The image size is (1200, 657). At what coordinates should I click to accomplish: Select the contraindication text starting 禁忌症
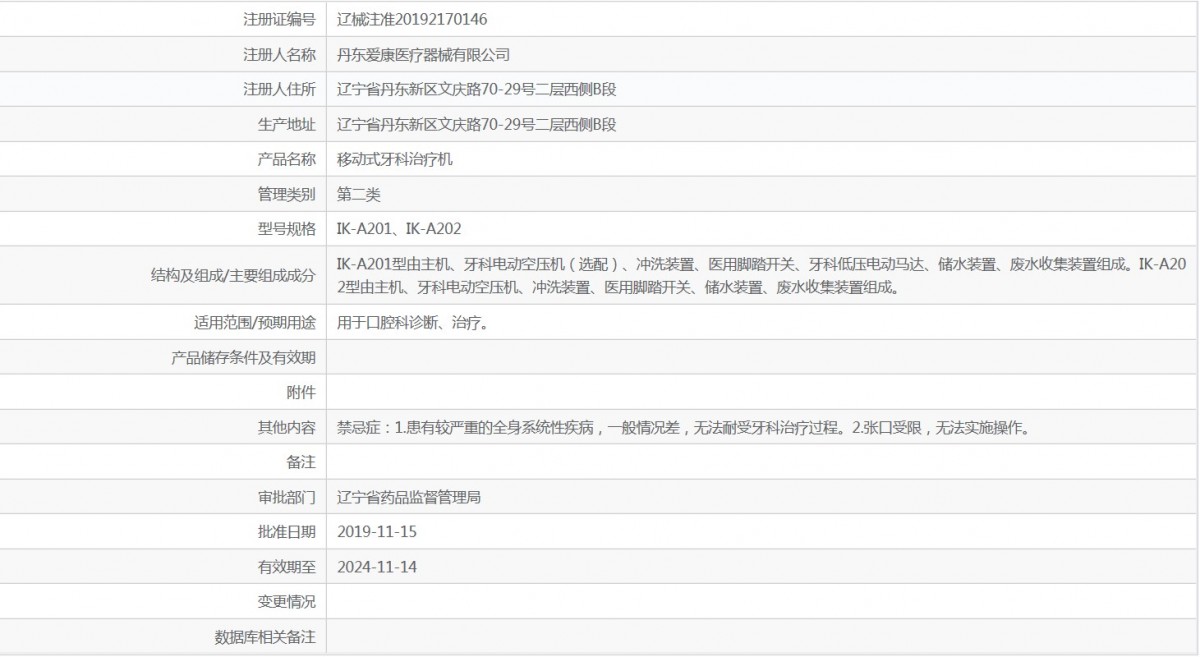[683, 427]
